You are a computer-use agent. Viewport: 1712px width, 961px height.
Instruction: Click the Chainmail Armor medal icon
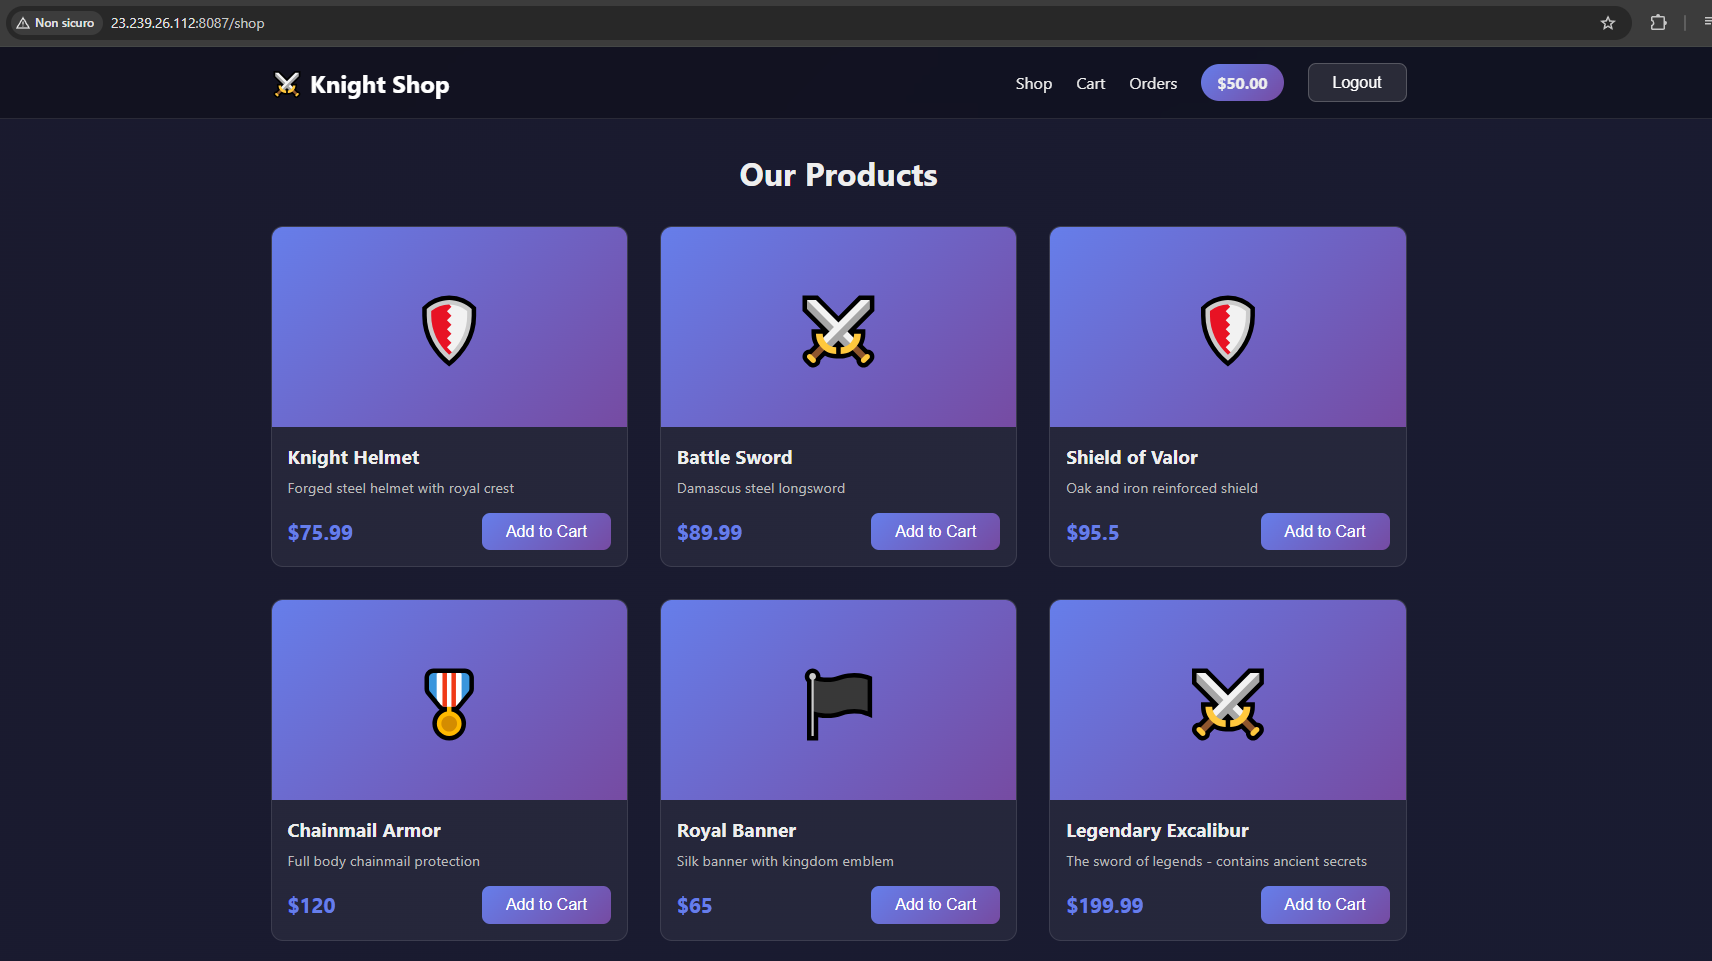pos(449,704)
